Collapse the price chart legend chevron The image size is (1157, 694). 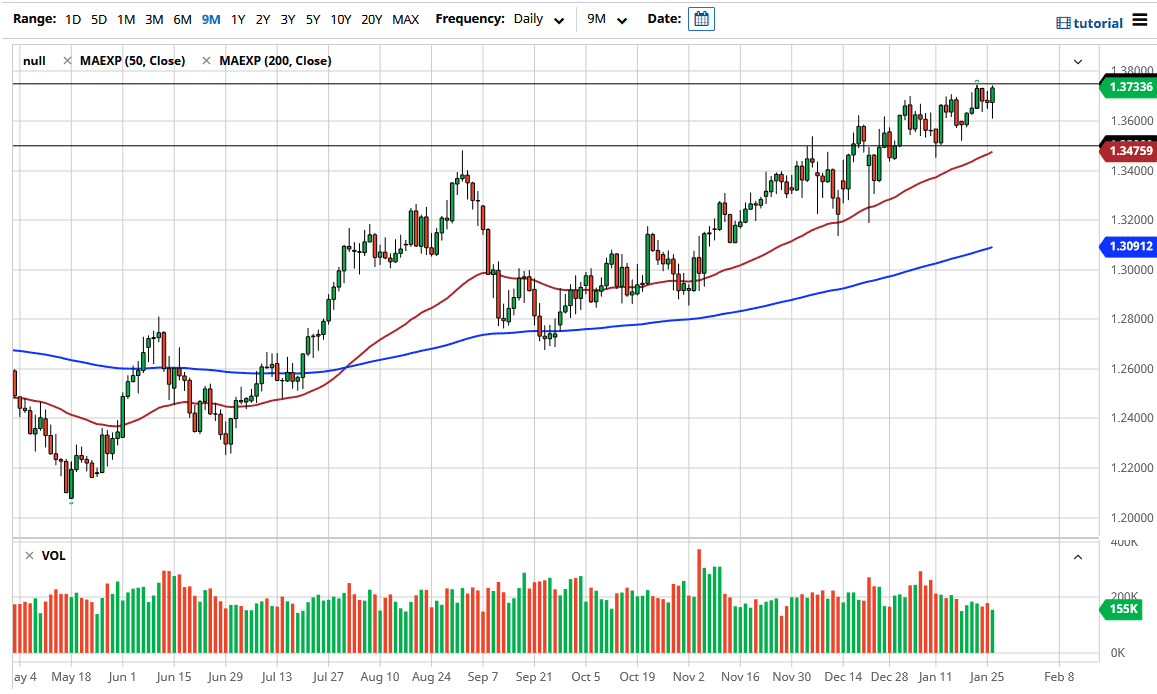(x=1078, y=61)
